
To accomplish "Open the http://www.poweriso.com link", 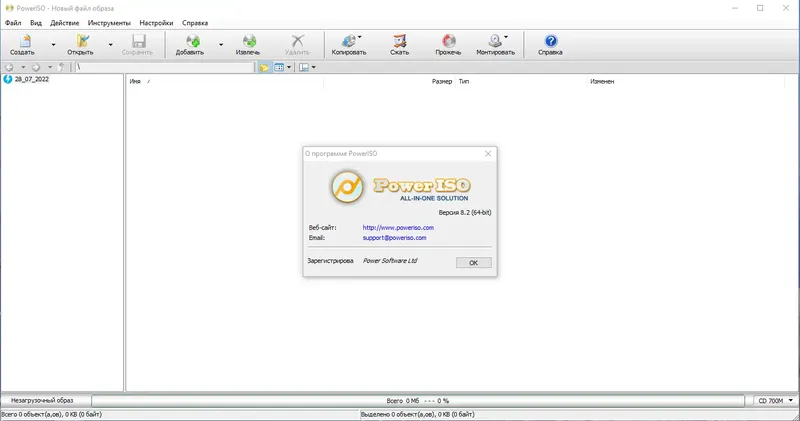I will (398, 228).
